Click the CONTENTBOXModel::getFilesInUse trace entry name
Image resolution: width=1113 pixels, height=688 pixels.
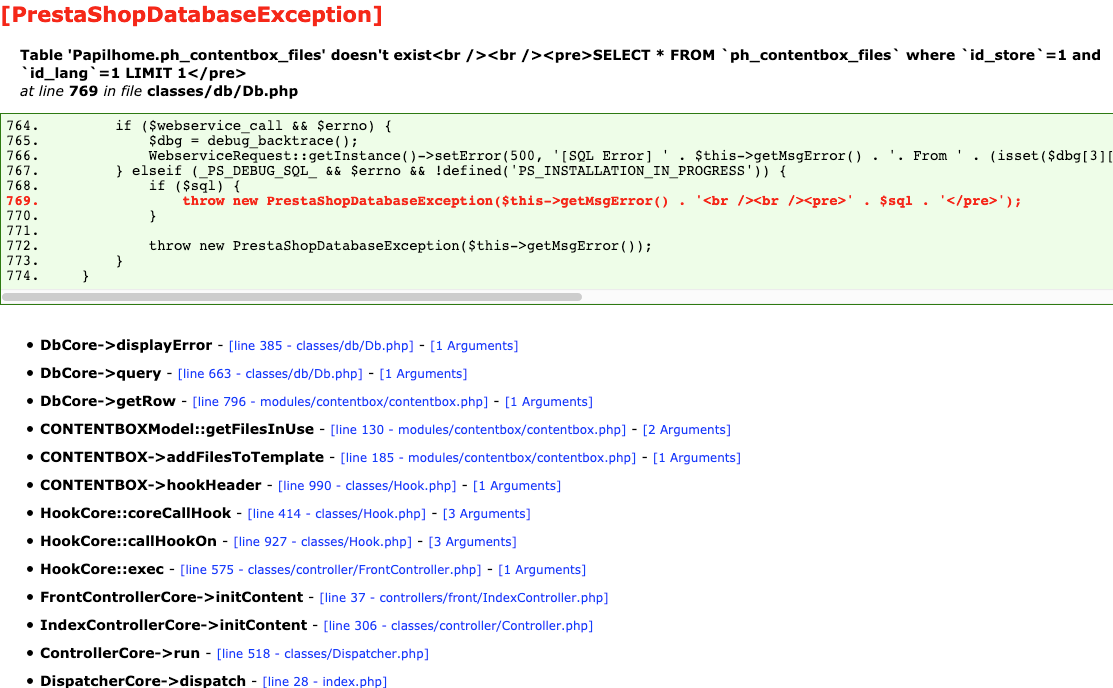coord(177,429)
